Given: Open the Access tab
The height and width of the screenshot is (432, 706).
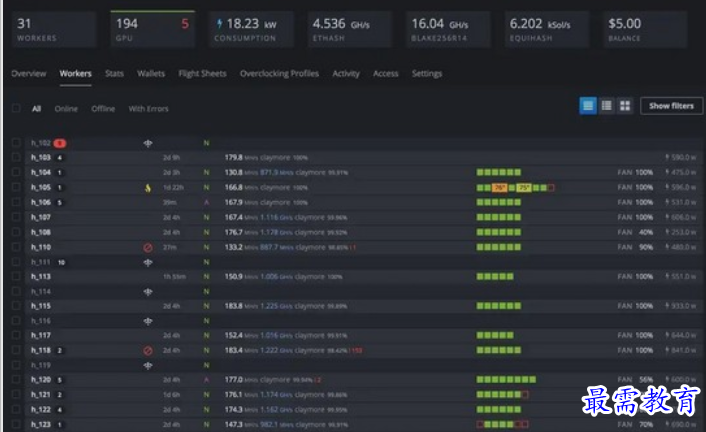Looking at the screenshot, I should point(385,73).
